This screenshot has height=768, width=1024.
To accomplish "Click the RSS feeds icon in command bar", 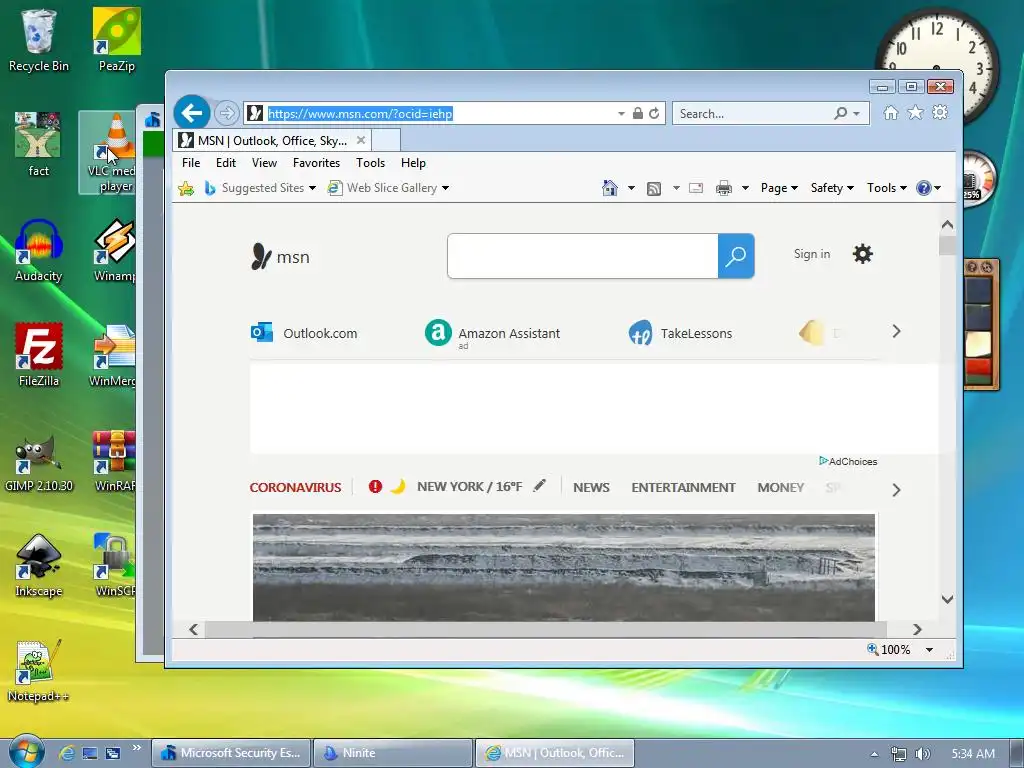I will tap(654, 188).
